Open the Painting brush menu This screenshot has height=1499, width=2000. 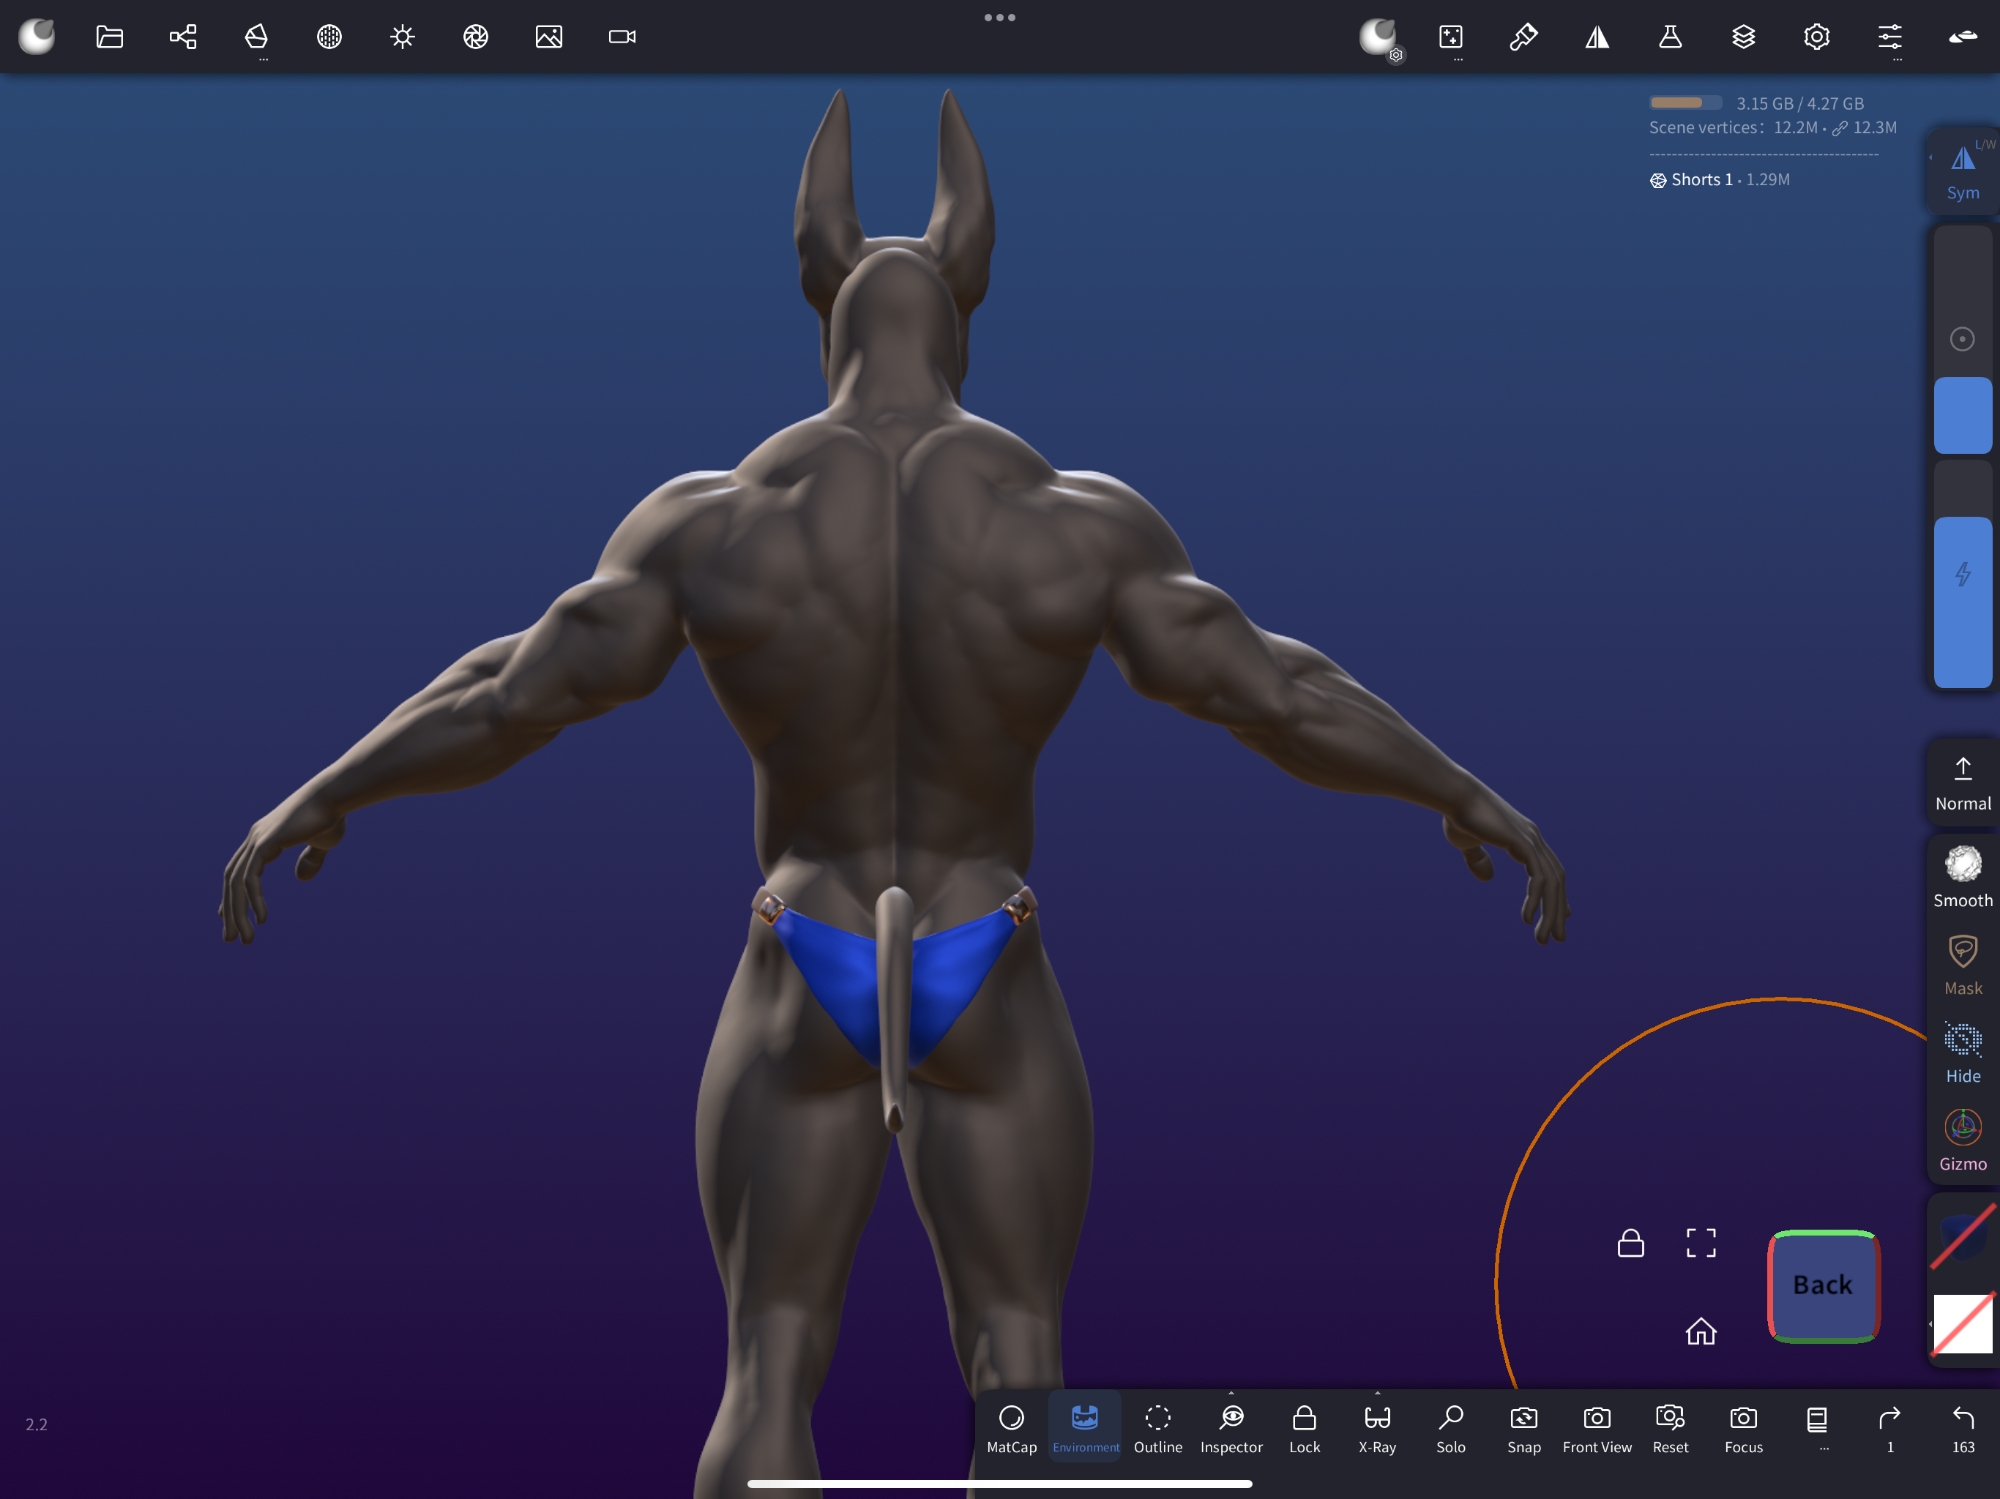1523,37
